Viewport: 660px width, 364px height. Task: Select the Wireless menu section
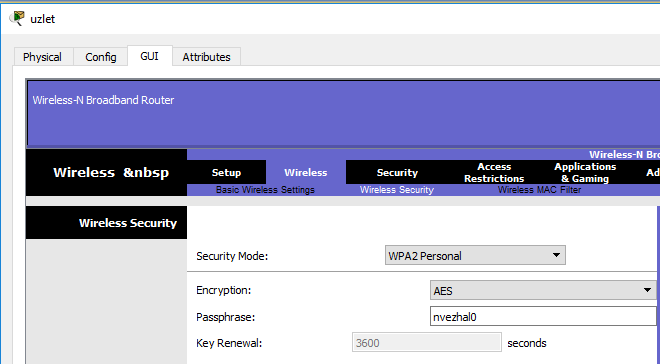pyautogui.click(x=306, y=173)
